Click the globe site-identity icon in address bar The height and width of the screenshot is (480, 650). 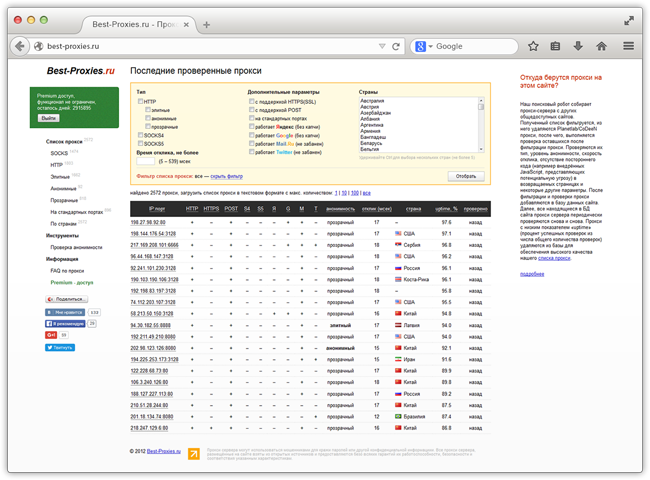click(39, 46)
